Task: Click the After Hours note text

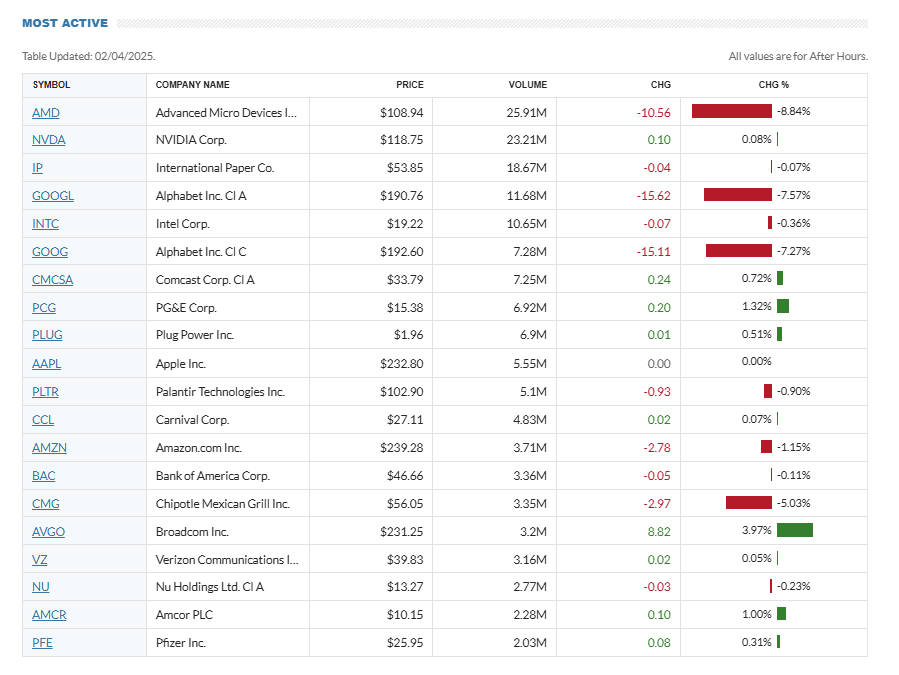Action: coord(798,56)
